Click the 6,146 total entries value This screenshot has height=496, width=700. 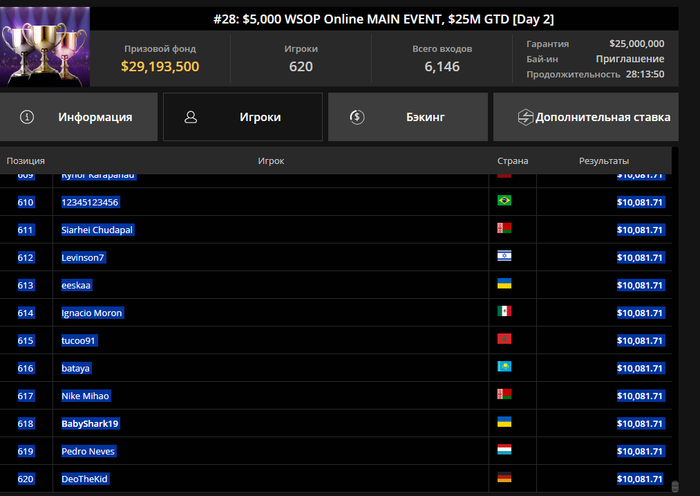[442, 67]
